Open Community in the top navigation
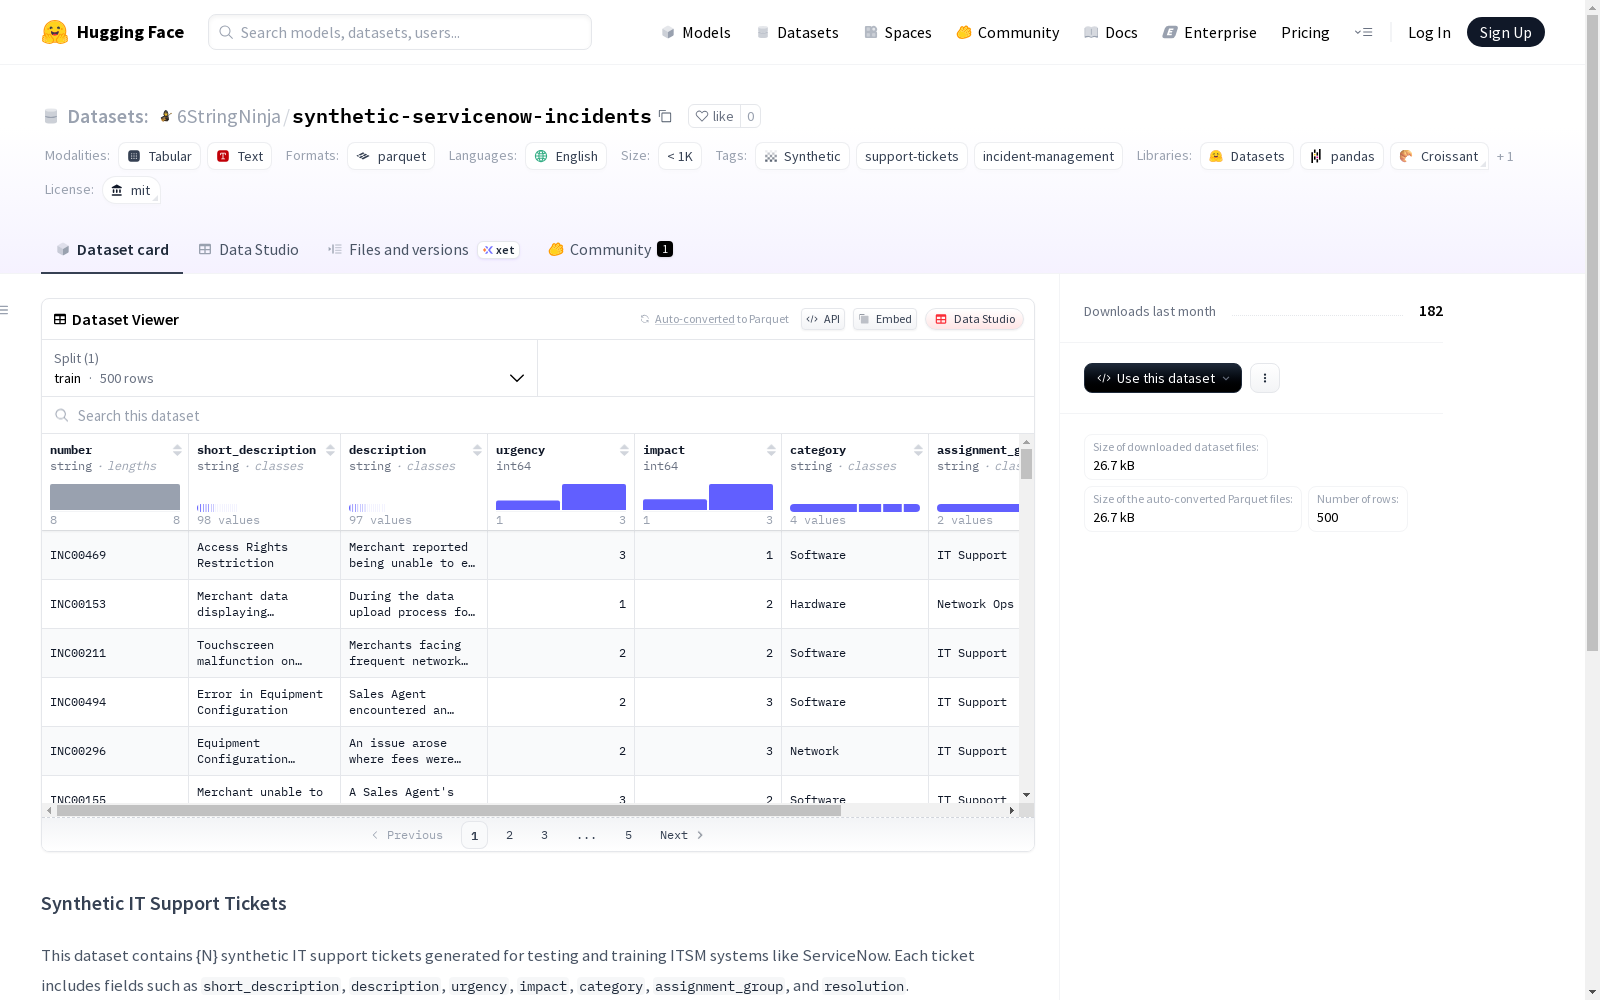 1008,32
